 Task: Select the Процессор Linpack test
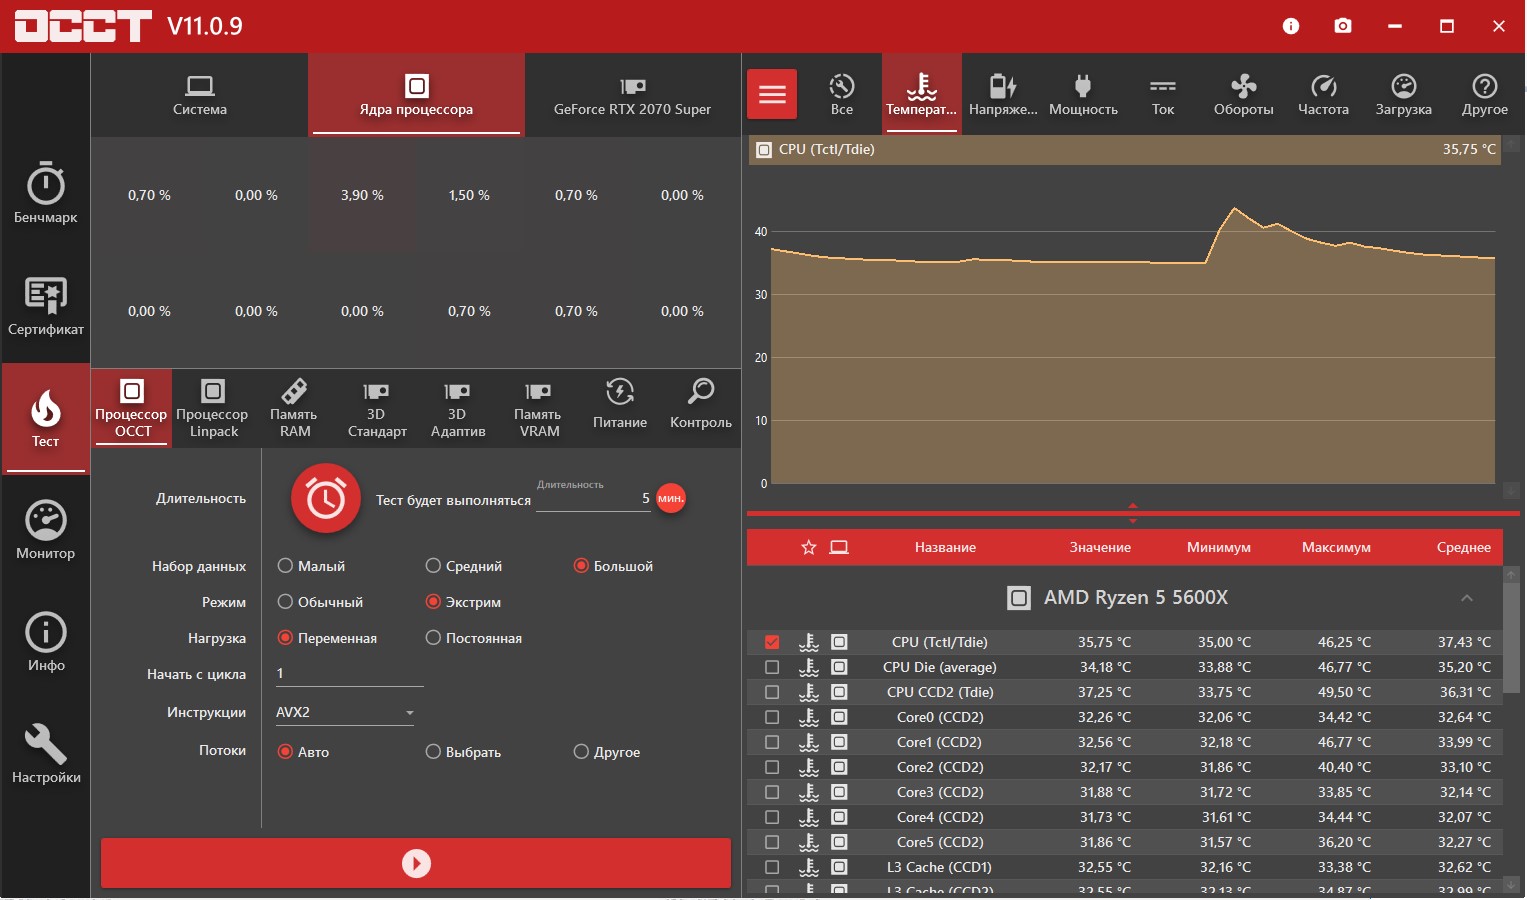coord(212,408)
